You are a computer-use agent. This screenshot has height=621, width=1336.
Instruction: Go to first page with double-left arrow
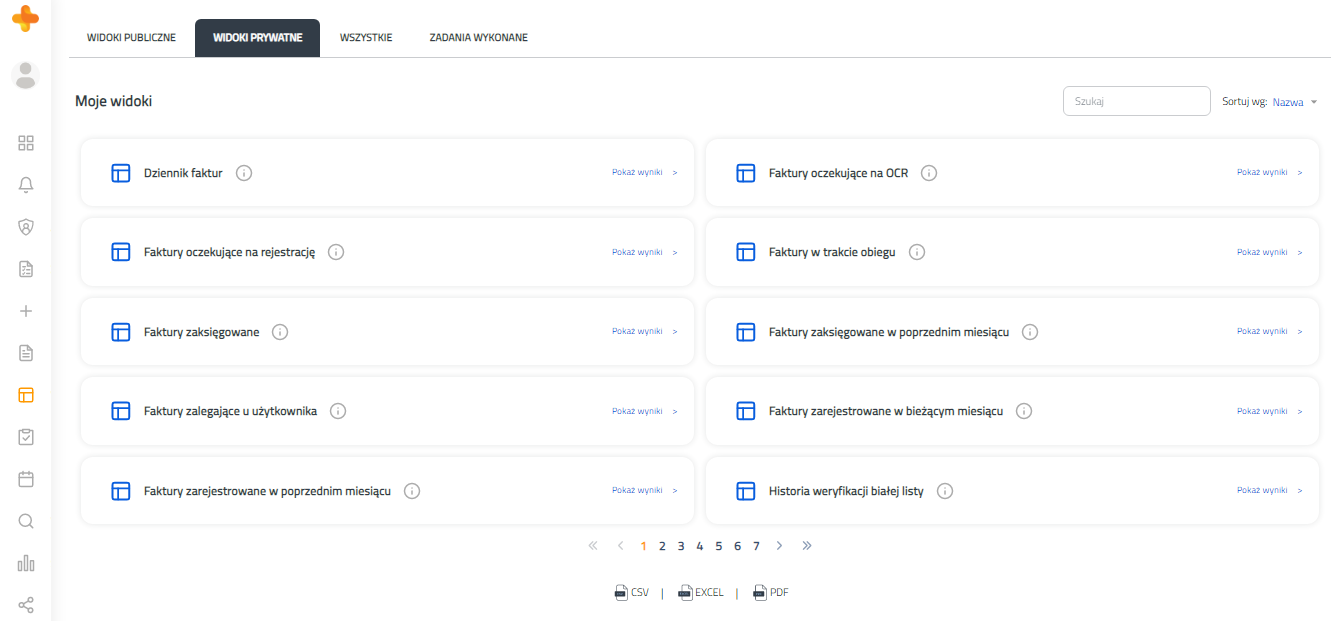(593, 546)
